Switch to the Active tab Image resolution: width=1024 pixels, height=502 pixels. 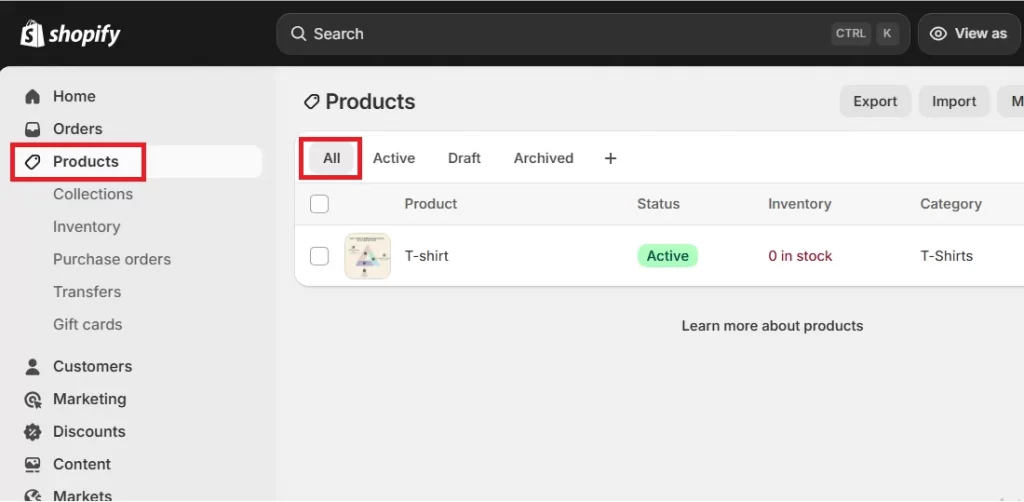(x=394, y=158)
